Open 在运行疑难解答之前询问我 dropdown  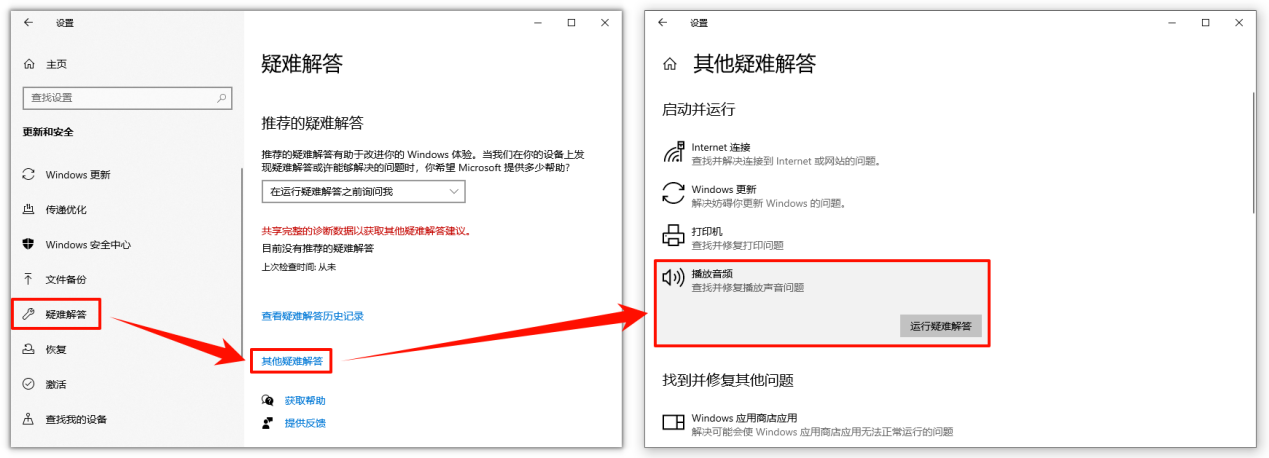(x=364, y=191)
